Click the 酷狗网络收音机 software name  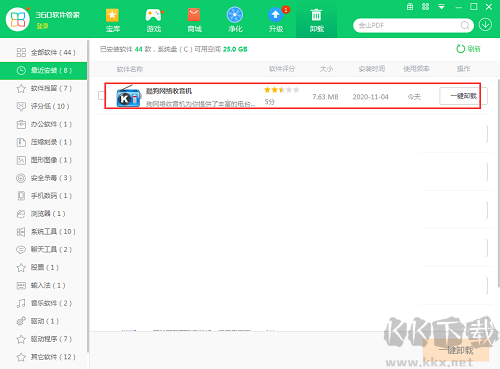point(169,91)
